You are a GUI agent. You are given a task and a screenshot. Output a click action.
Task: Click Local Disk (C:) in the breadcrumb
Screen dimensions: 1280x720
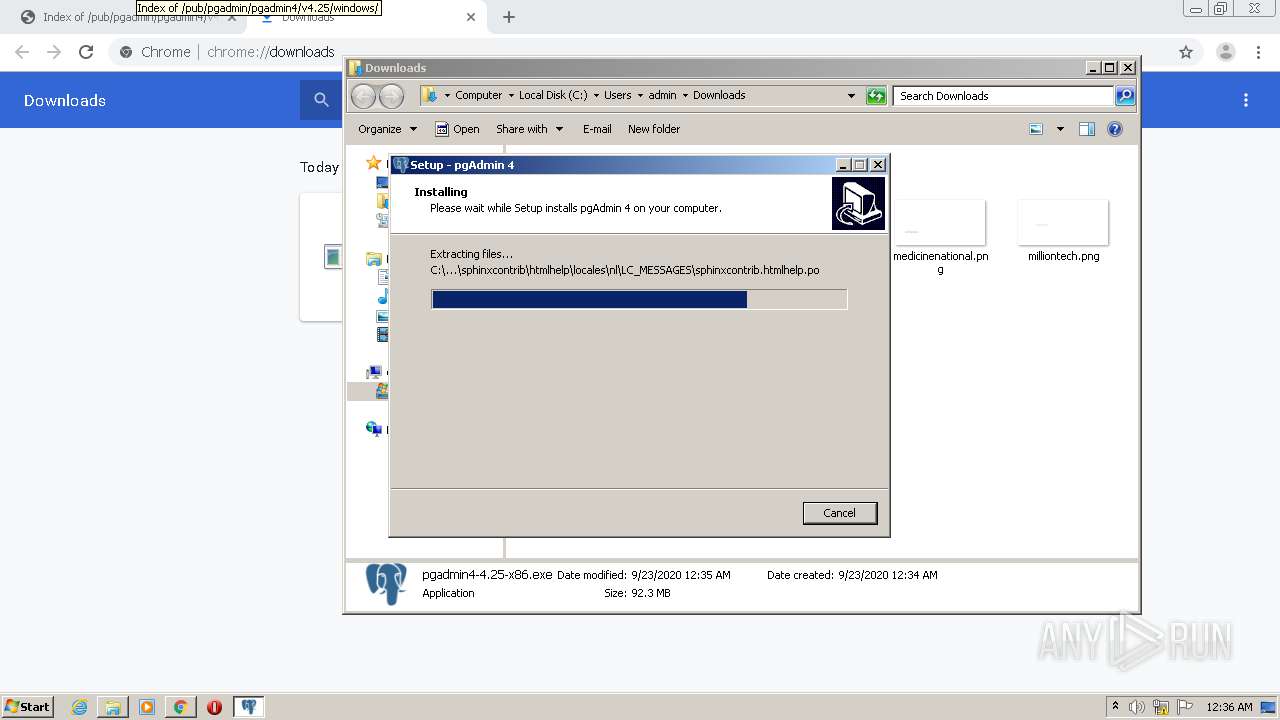coord(553,96)
